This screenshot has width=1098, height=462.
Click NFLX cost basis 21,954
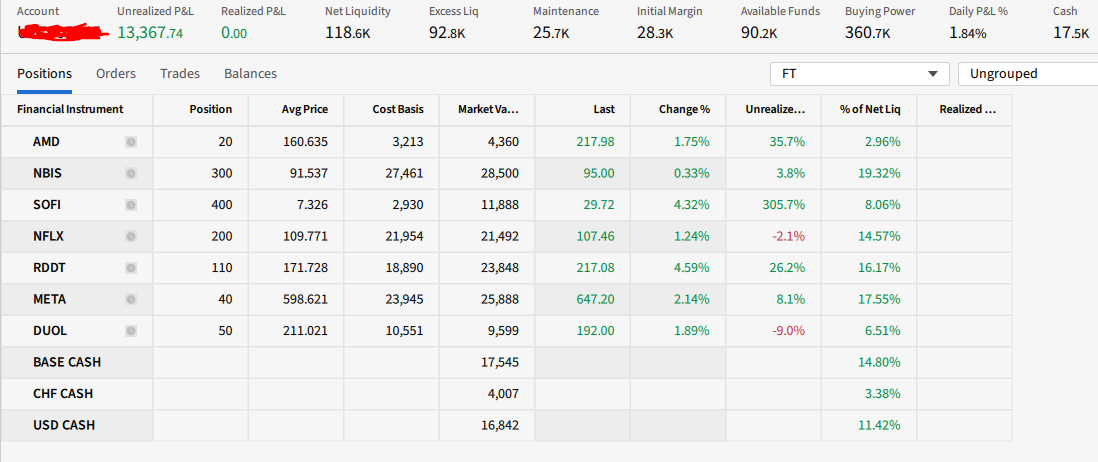point(404,237)
